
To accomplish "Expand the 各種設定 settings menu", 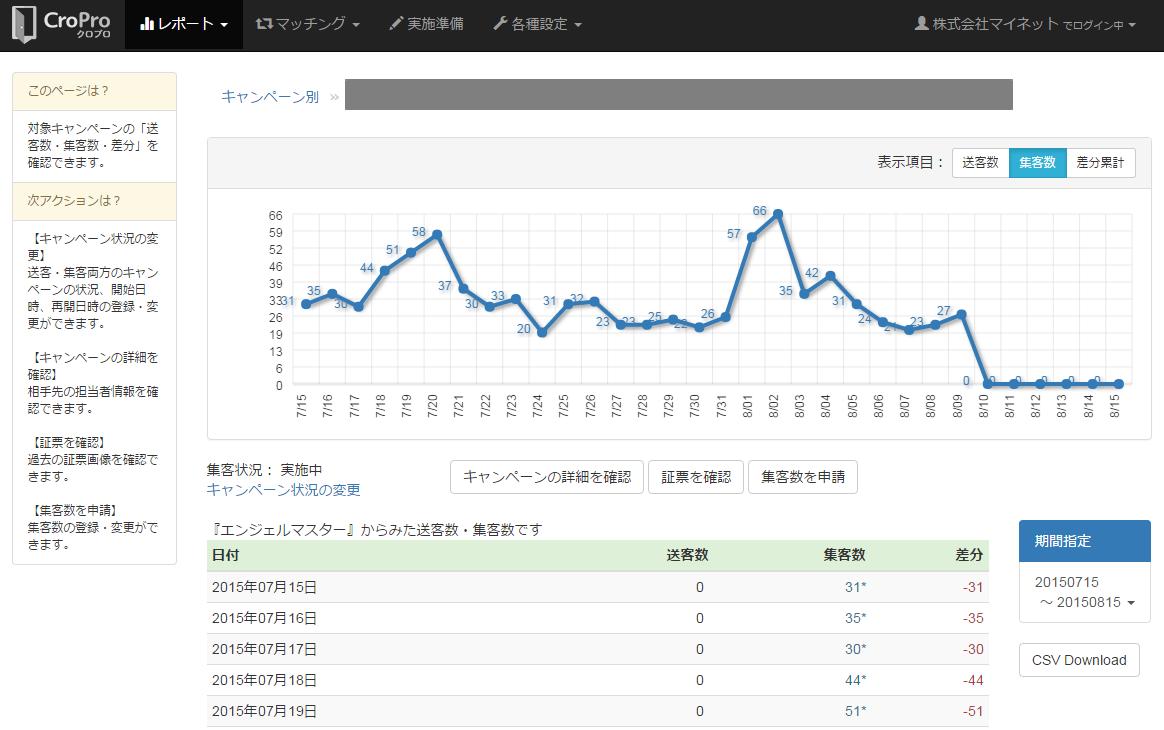I will [537, 24].
